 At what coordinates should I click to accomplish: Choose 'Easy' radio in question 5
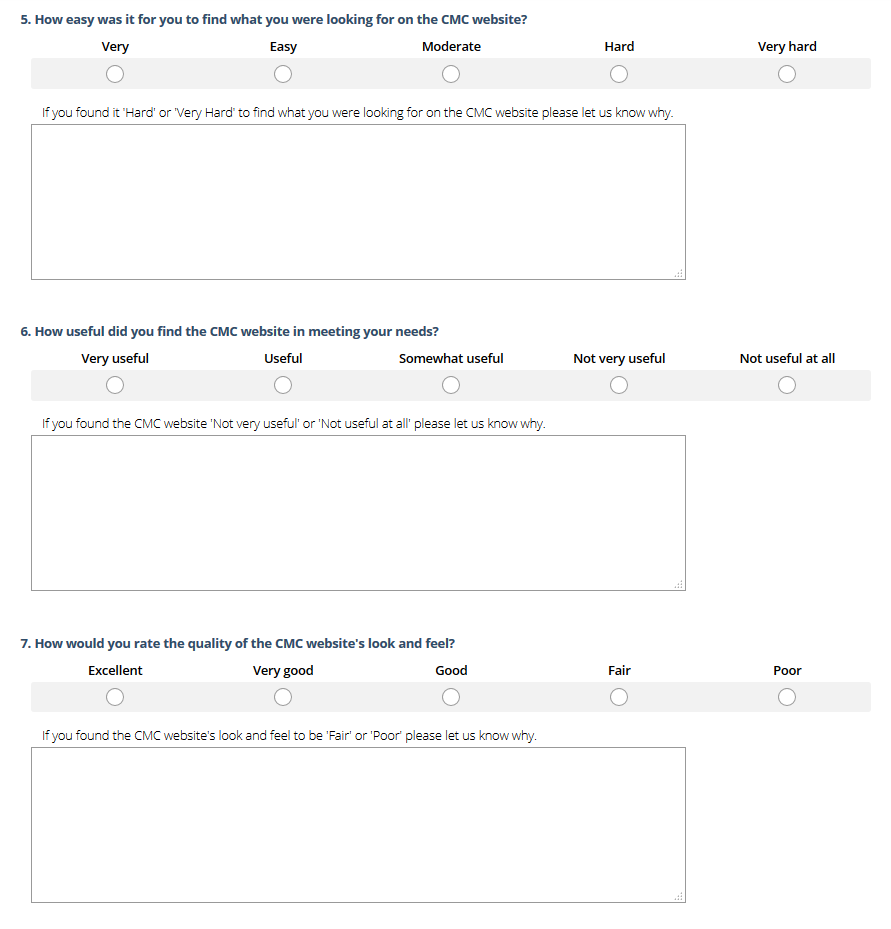pyautogui.click(x=283, y=74)
